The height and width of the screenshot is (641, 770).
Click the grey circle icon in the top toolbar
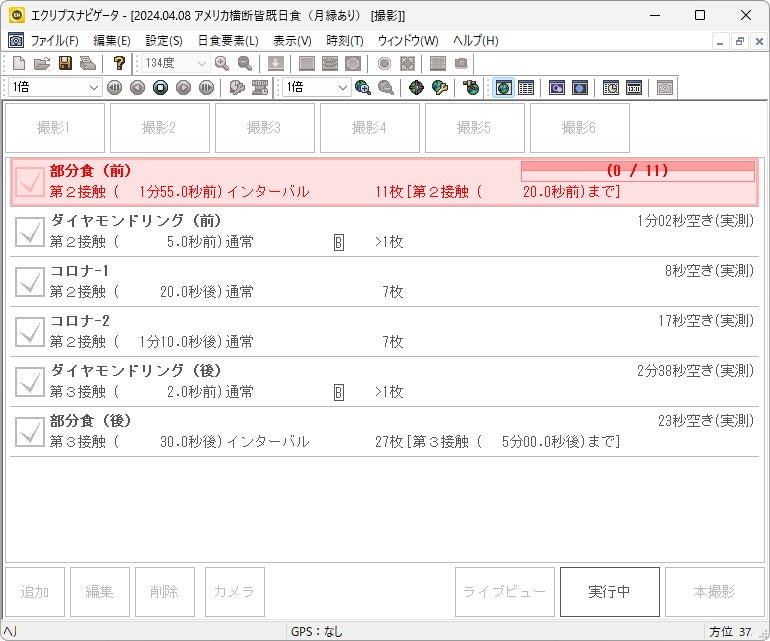tap(385, 63)
